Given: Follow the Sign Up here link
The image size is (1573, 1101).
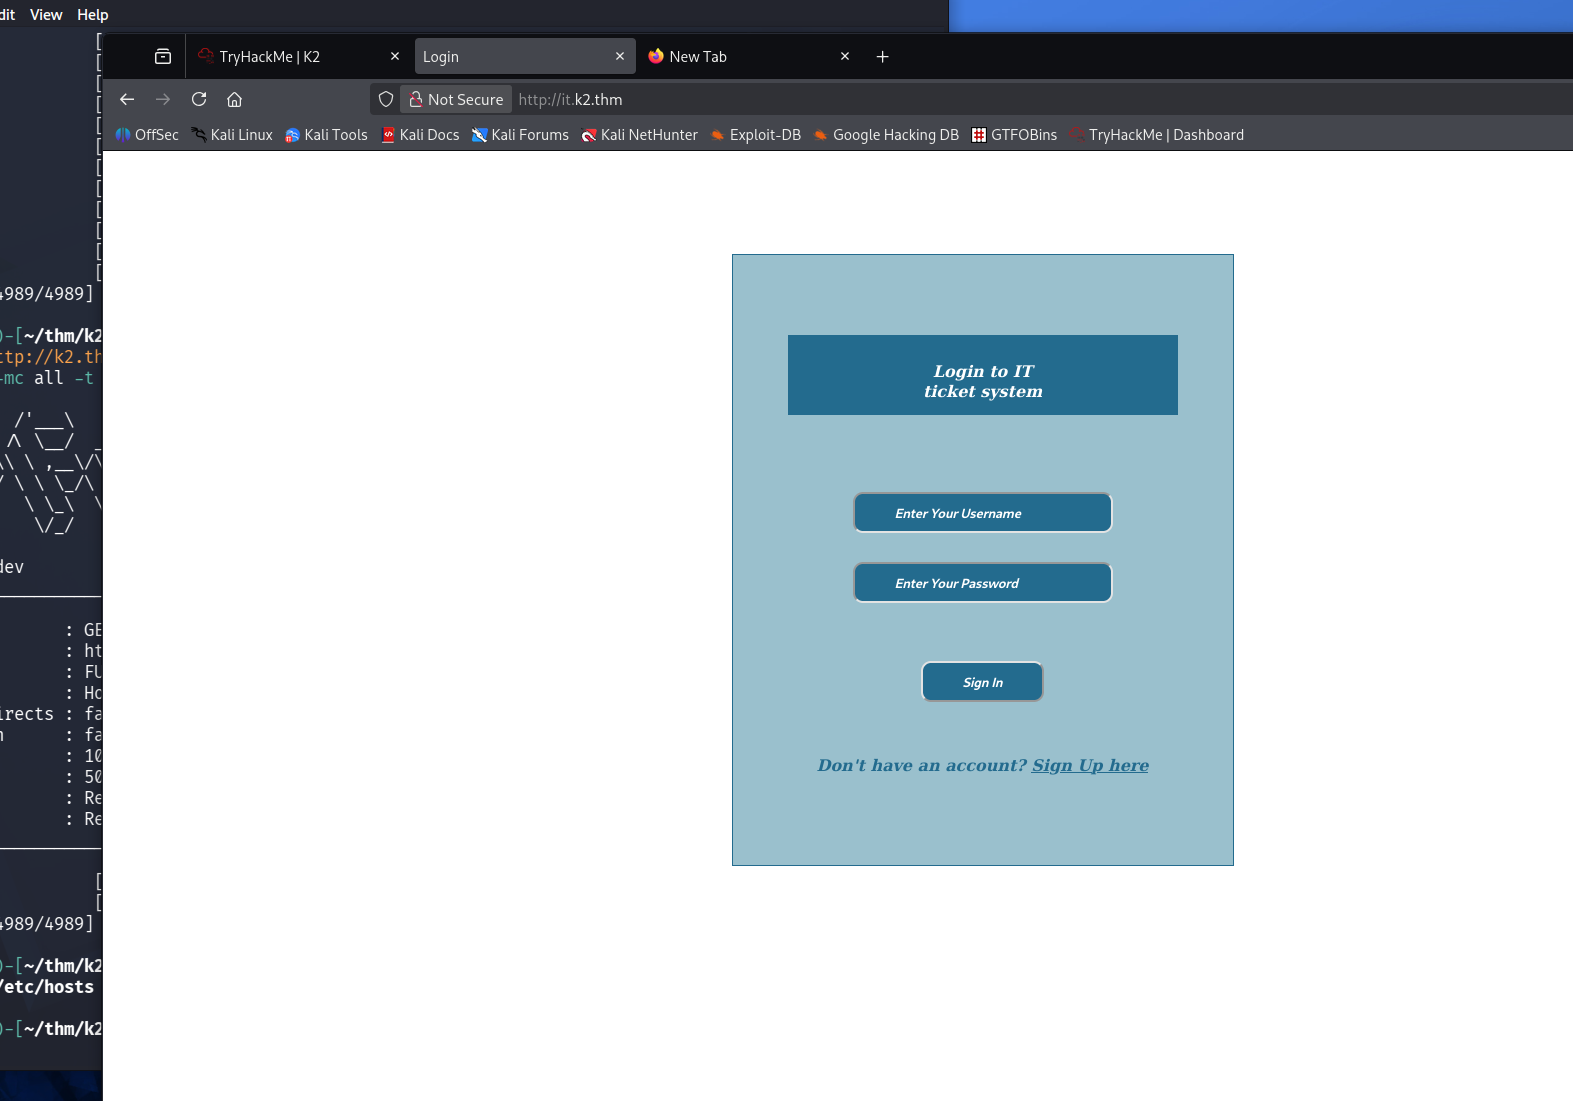Looking at the screenshot, I should coord(1090,765).
